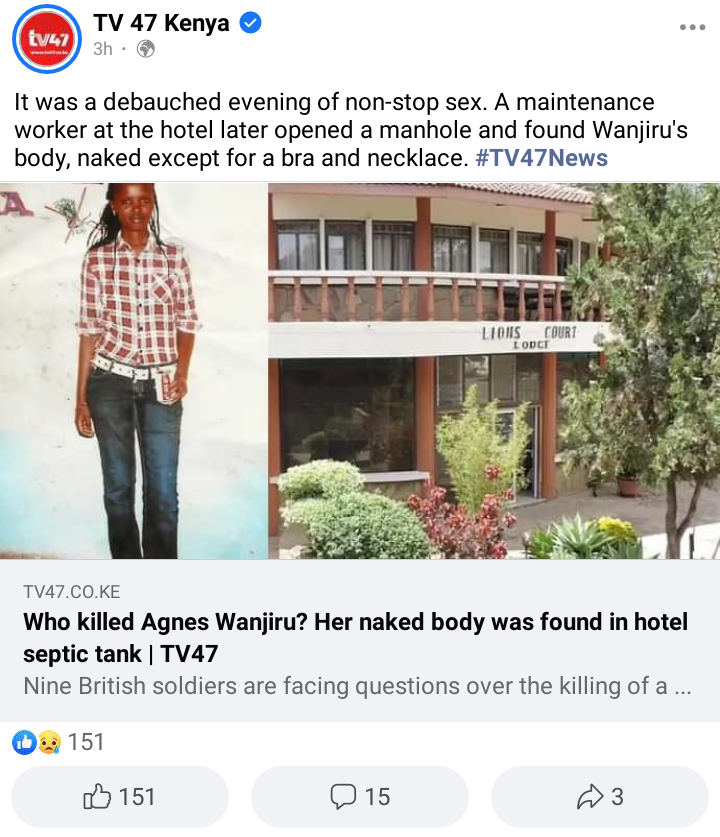Open TV 47 Kenya profile picture
Screen dimensions: 720x837
(x=47, y=38)
